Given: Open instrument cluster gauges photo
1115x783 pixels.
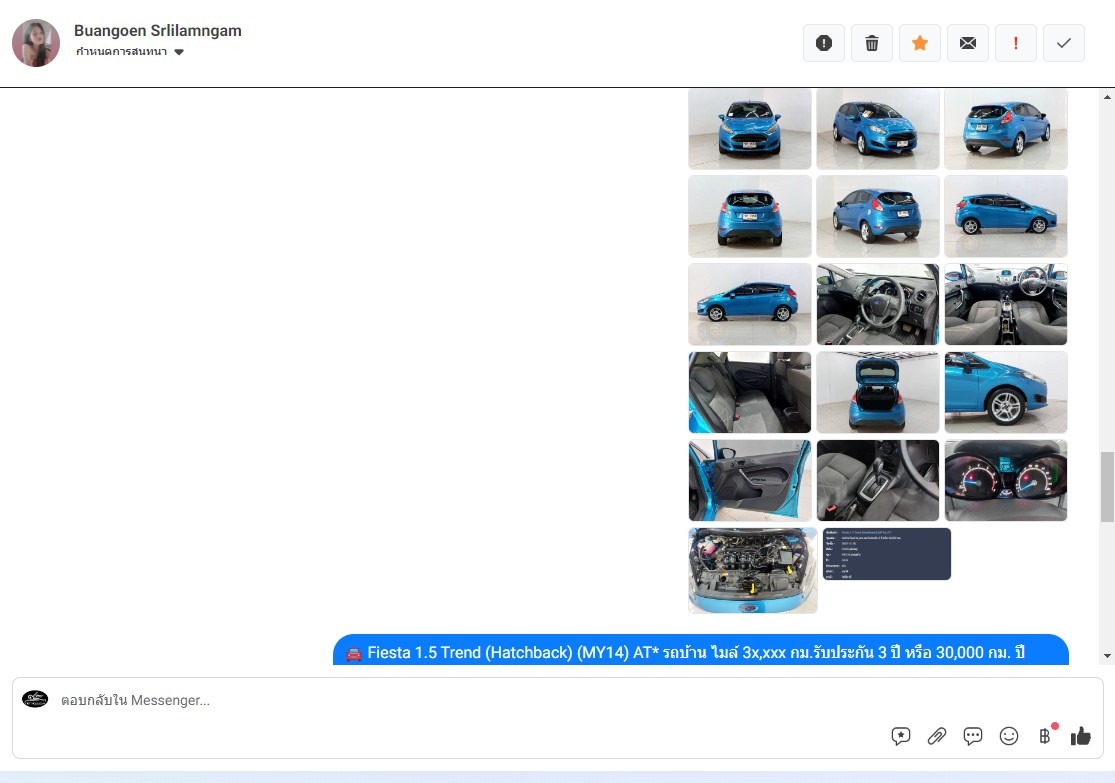Looking at the screenshot, I should click(x=1005, y=480).
